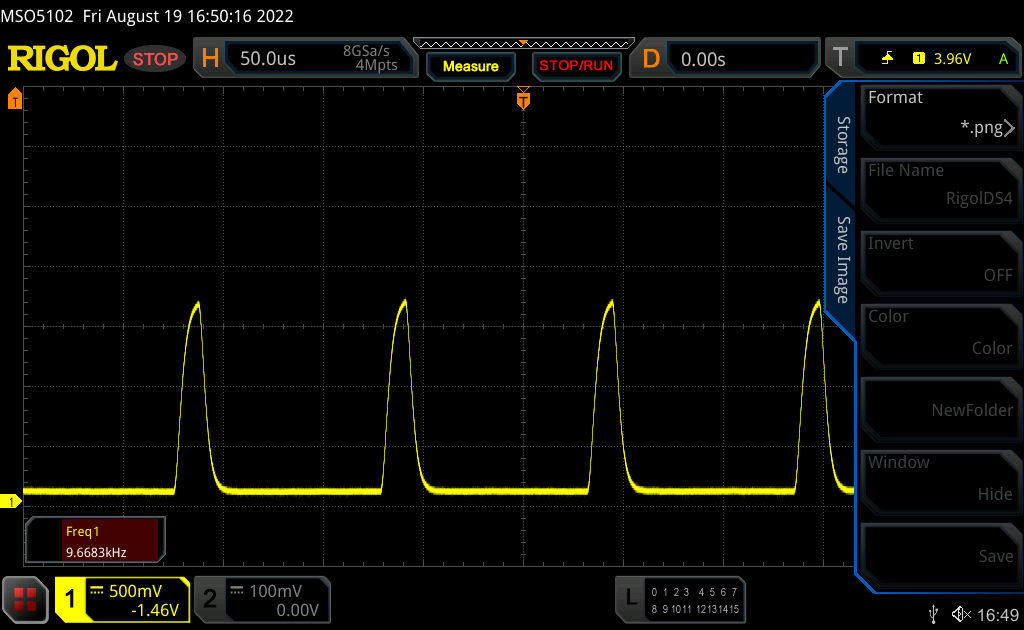Image resolution: width=1024 pixels, height=630 pixels.
Task: Click the Freq1 measurement box
Action: pyautogui.click(x=95, y=541)
